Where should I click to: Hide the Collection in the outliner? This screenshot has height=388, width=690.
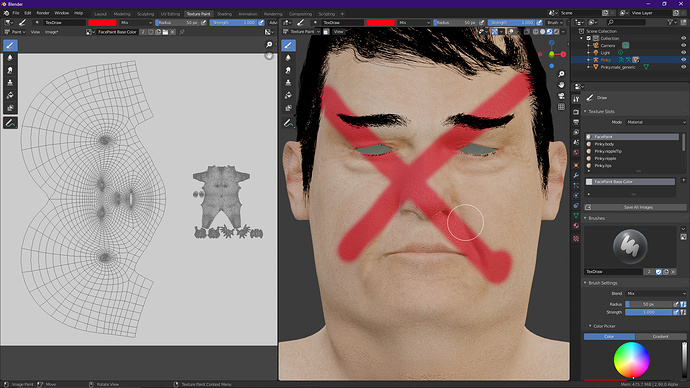[x=683, y=38]
